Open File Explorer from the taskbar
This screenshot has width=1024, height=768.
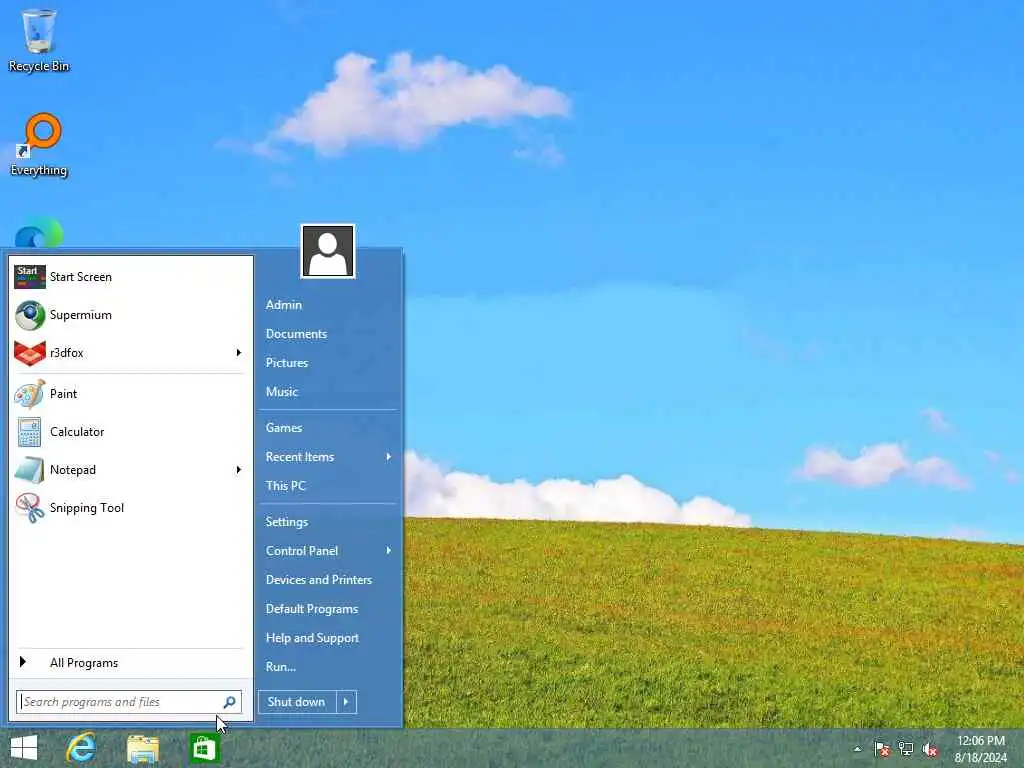143,748
